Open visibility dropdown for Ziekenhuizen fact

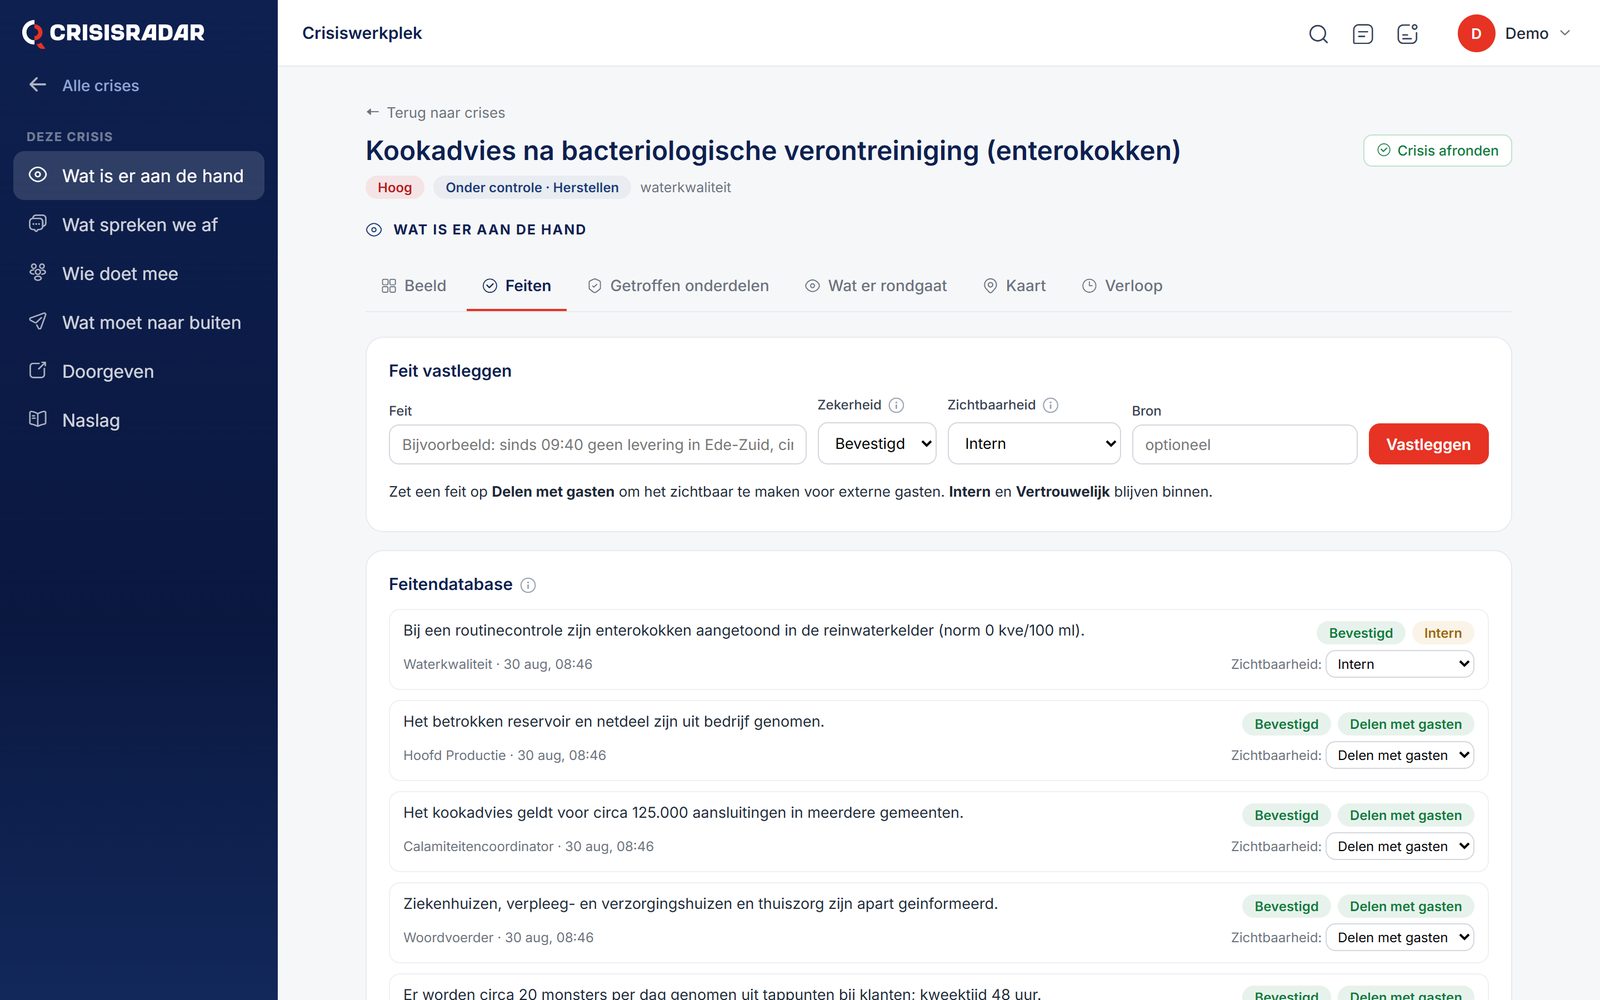1399,937
